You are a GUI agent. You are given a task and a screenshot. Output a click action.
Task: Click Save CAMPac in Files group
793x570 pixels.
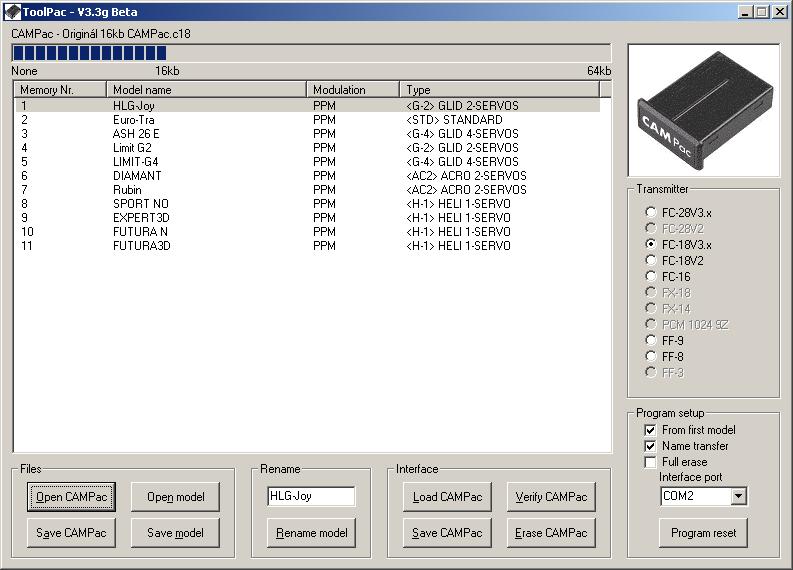(x=71, y=533)
